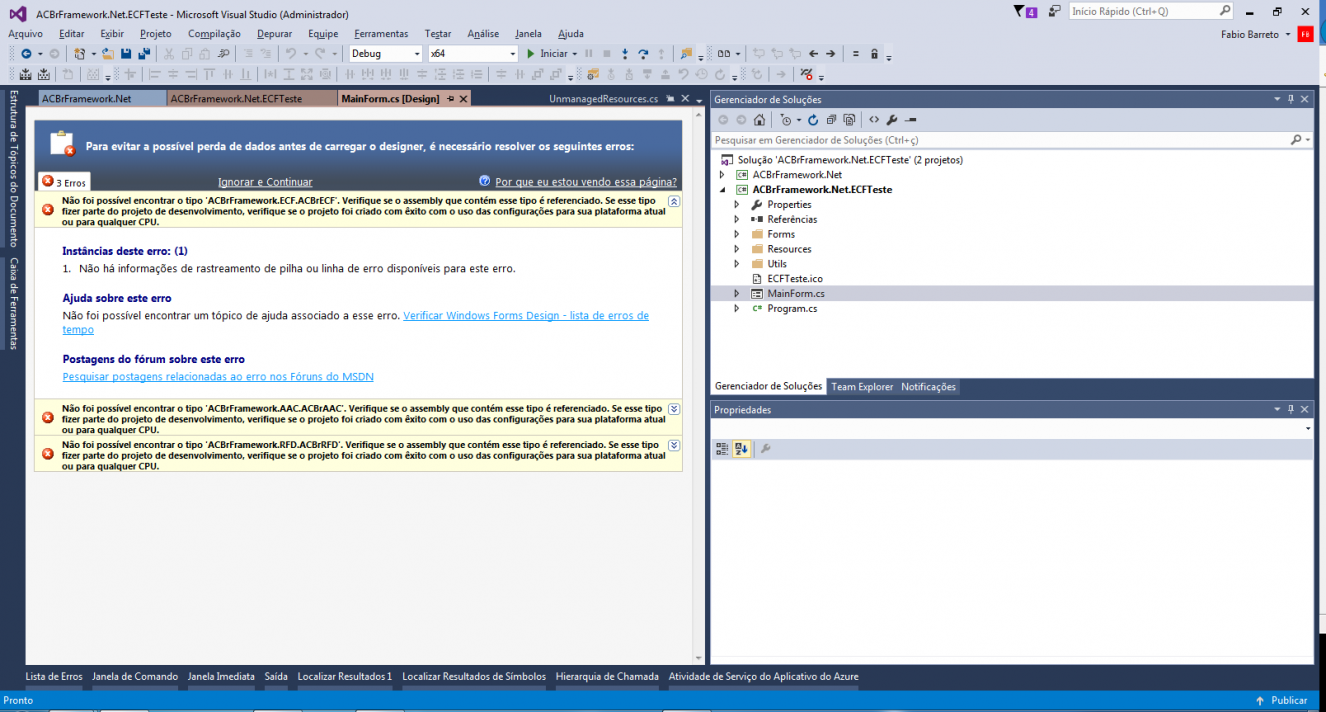Screen dimensions: 1326x712
Task: Open Properties wrench icon in Solution Explorer toolbar
Action: (892, 120)
